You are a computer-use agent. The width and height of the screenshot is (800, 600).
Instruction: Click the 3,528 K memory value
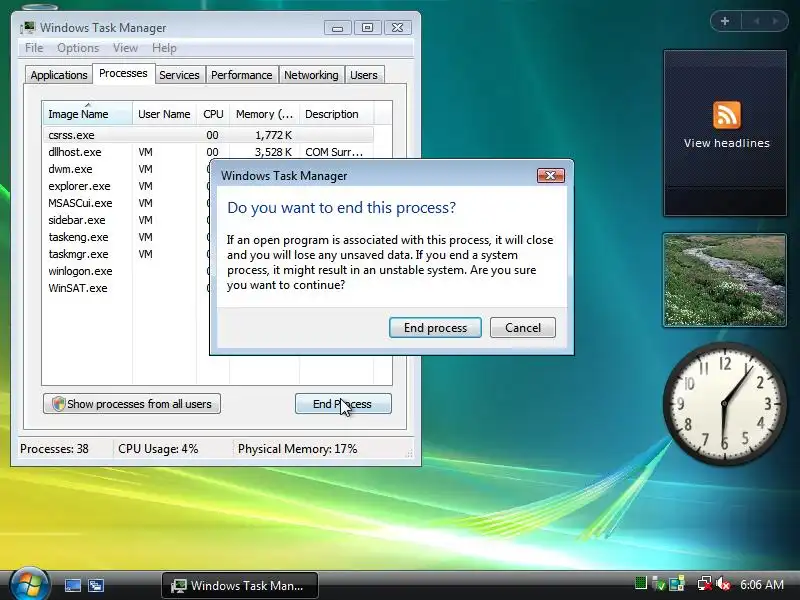[273, 152]
